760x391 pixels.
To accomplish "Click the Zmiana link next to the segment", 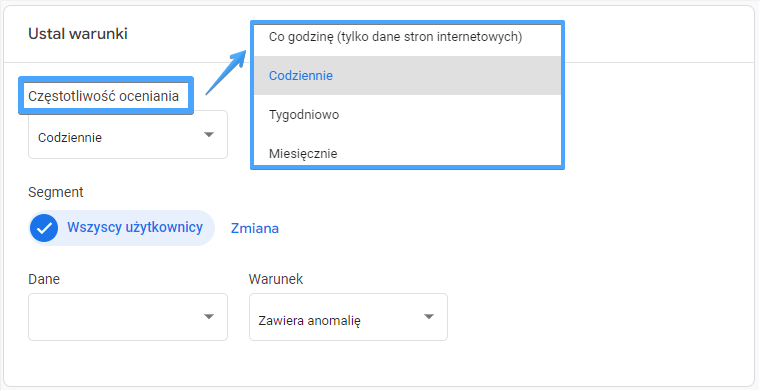I will (255, 228).
